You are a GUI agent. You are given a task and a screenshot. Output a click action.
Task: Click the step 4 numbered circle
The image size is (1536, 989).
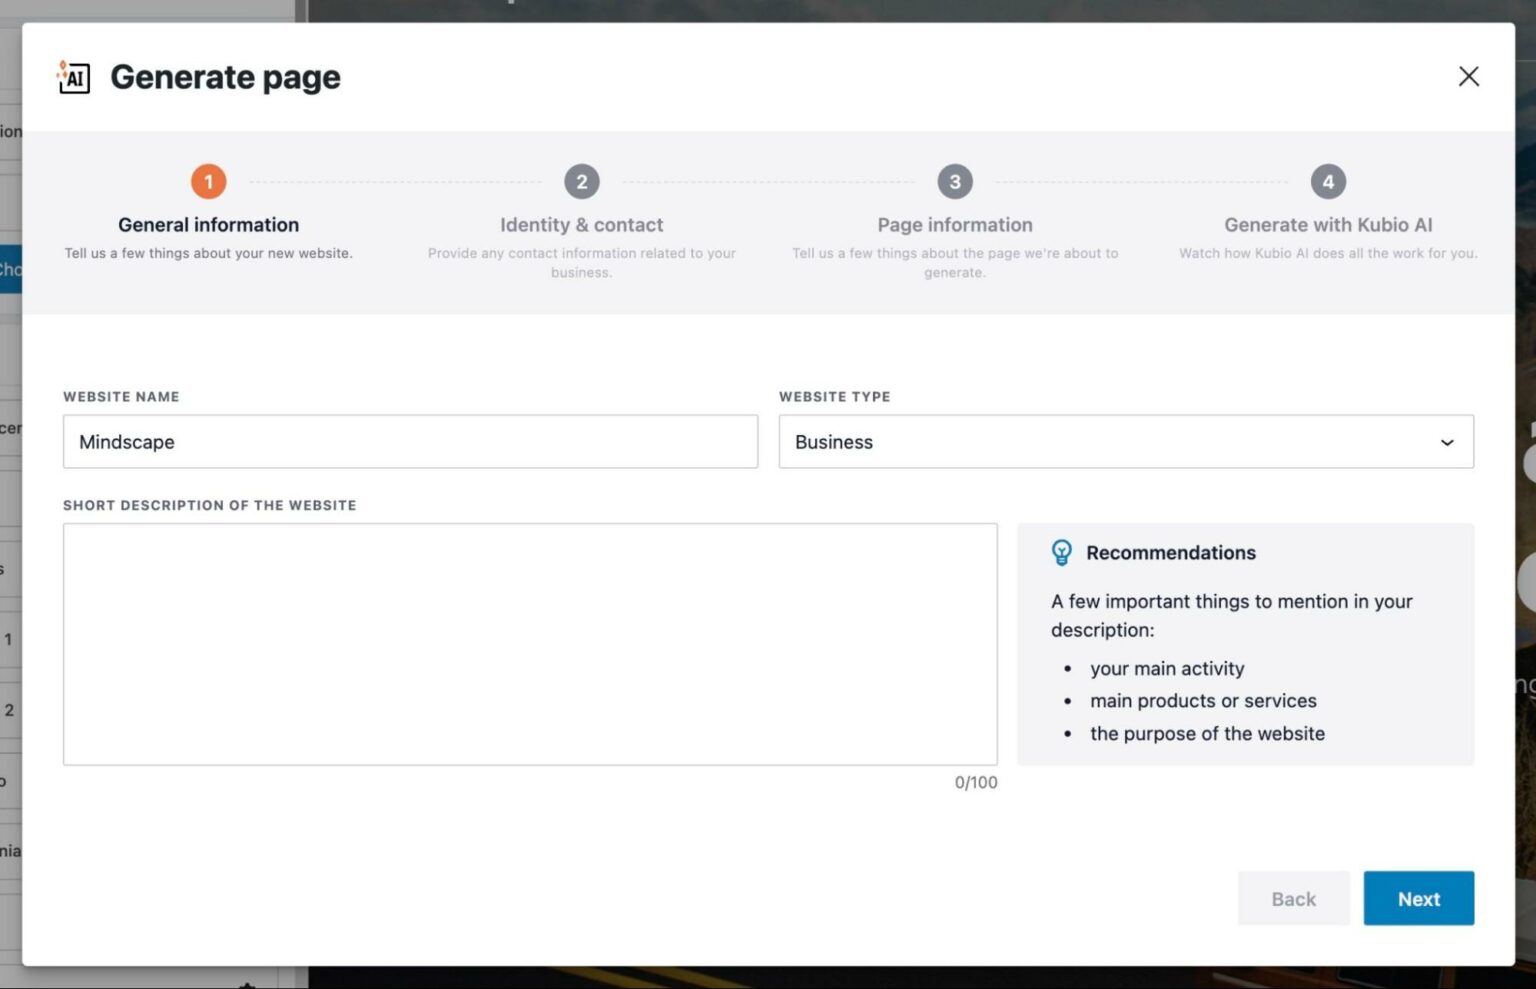click(1329, 182)
